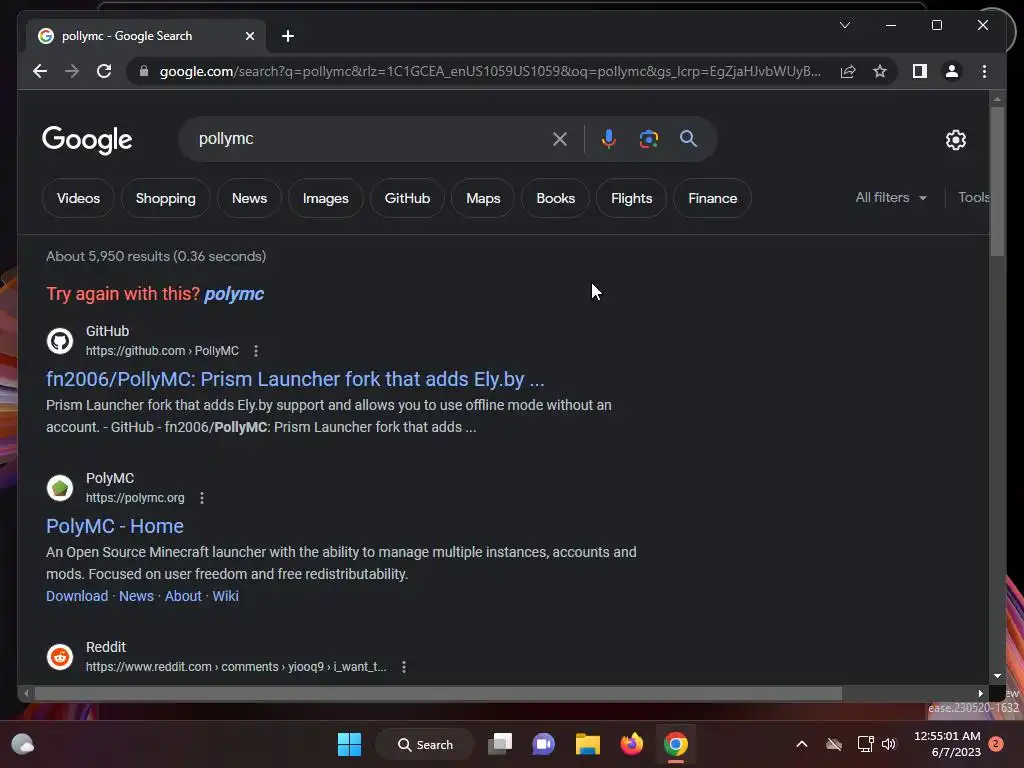Reload the Google search page
Image resolution: width=1024 pixels, height=768 pixels.
(x=104, y=71)
